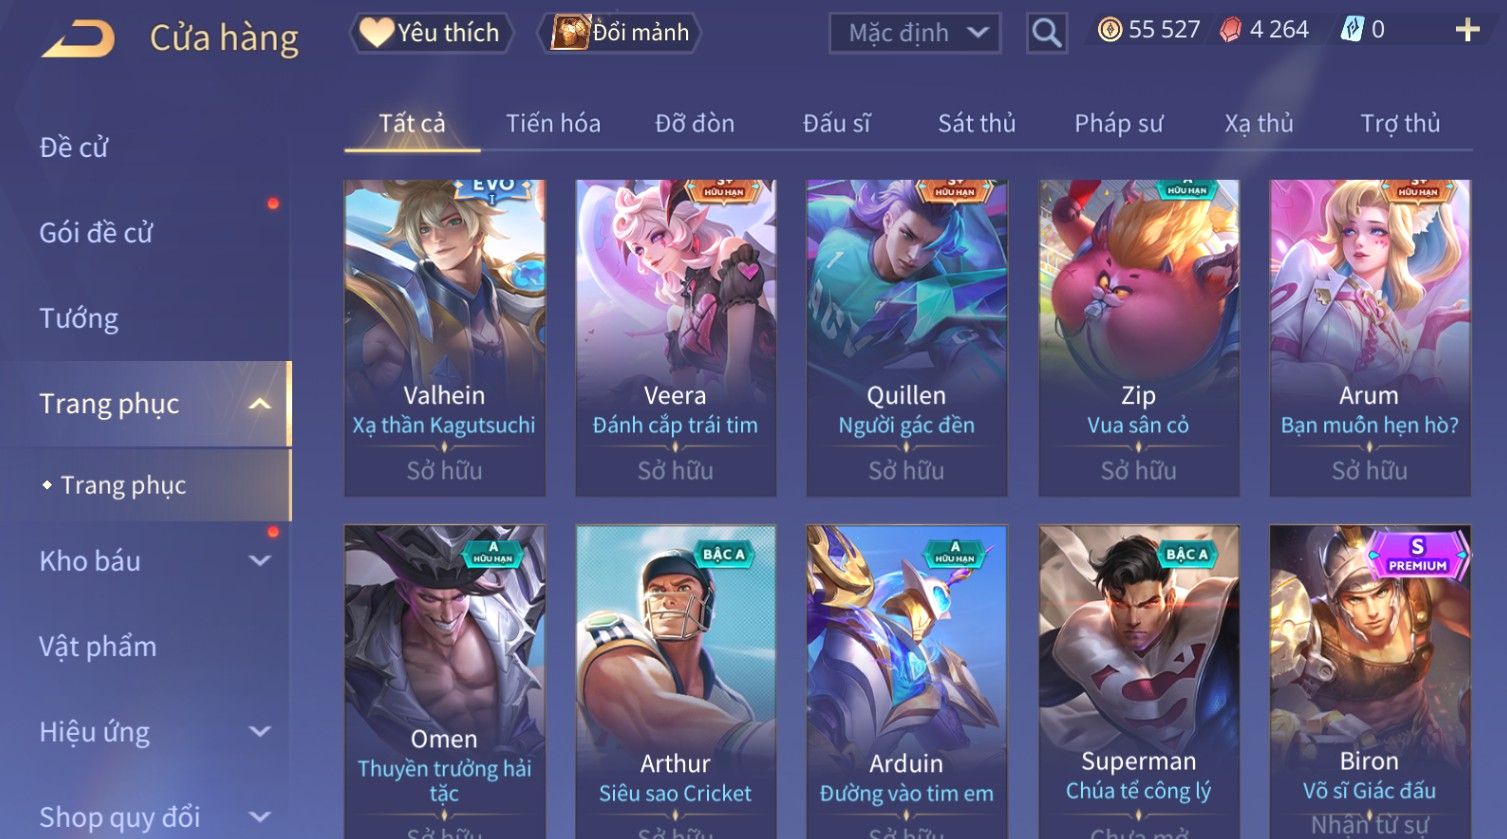
Task: Select the Sát thủ category tab
Action: [977, 124]
